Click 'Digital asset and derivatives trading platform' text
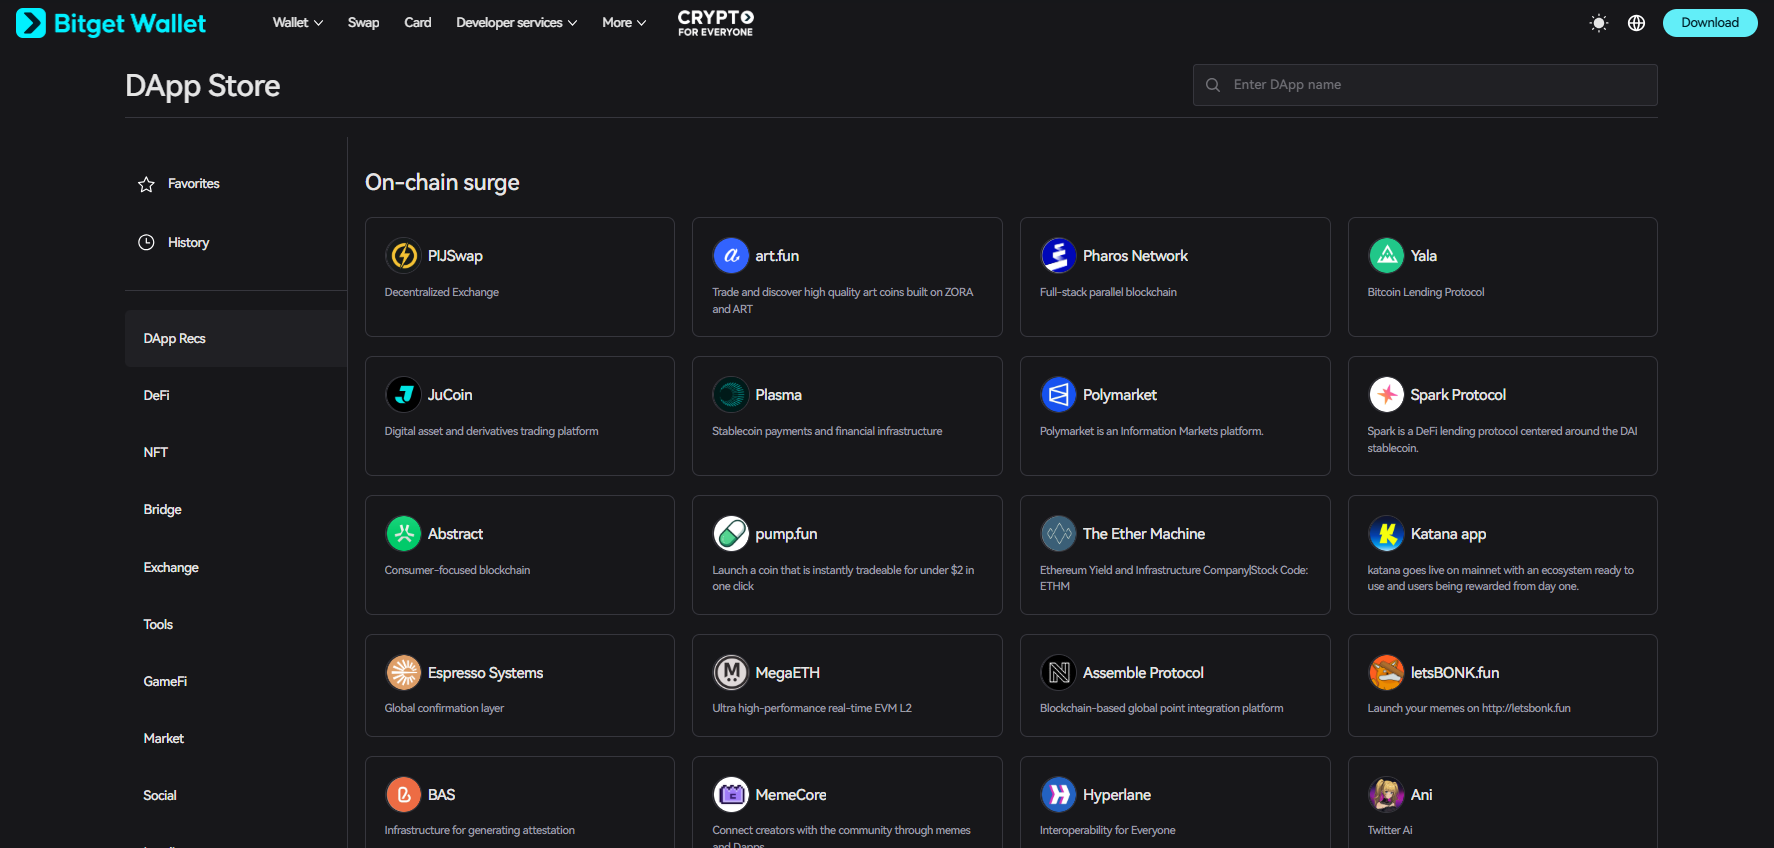Viewport: 1774px width, 848px height. [x=491, y=431]
